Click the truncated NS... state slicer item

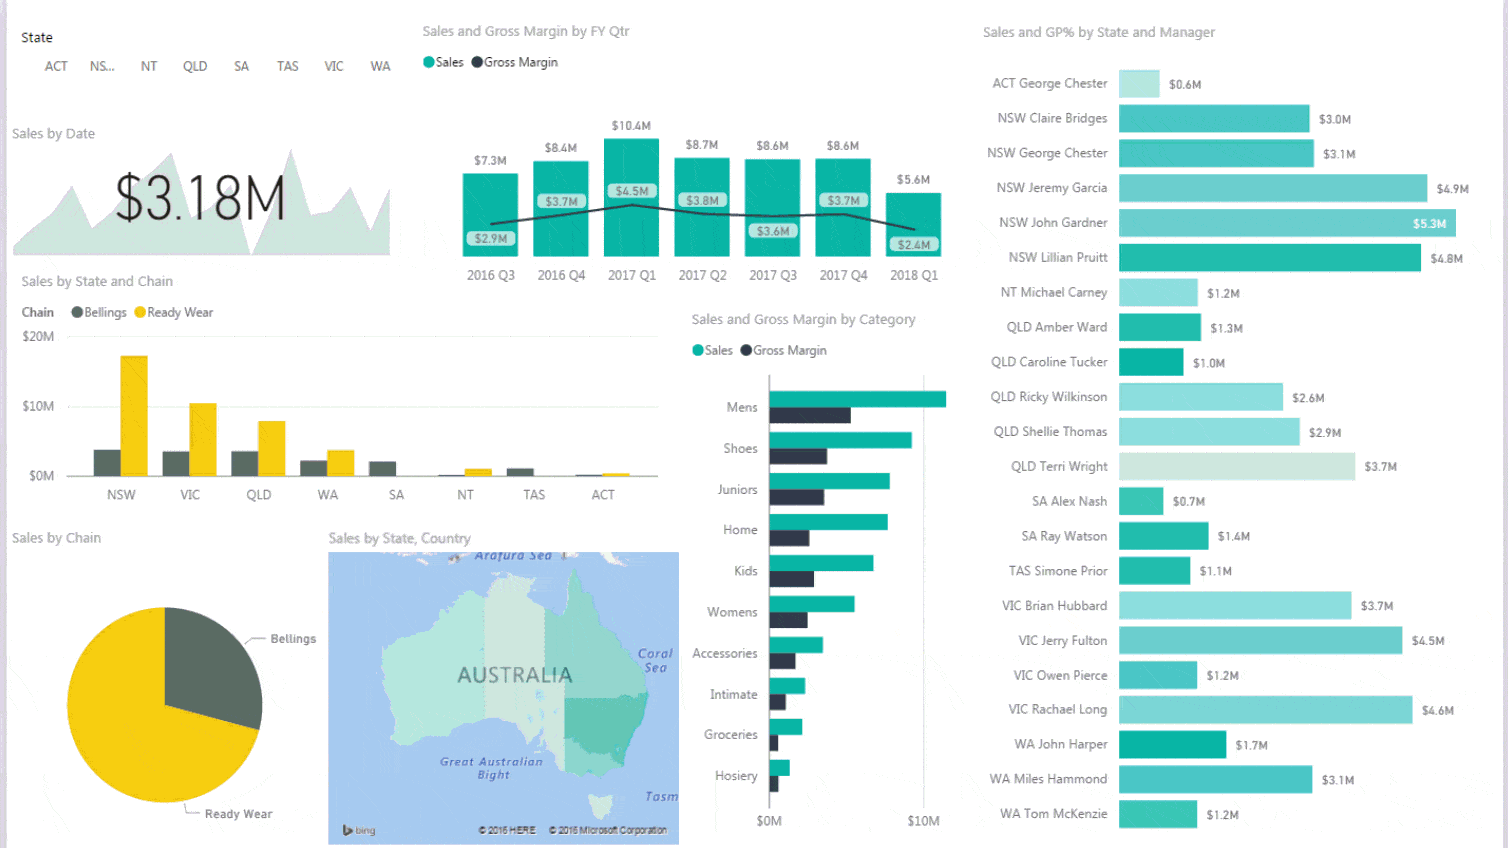(101, 66)
